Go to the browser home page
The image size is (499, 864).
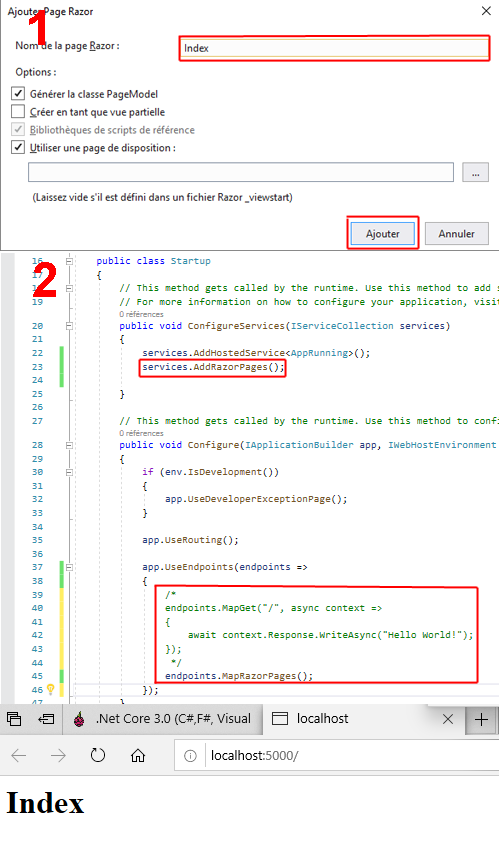click(138, 755)
